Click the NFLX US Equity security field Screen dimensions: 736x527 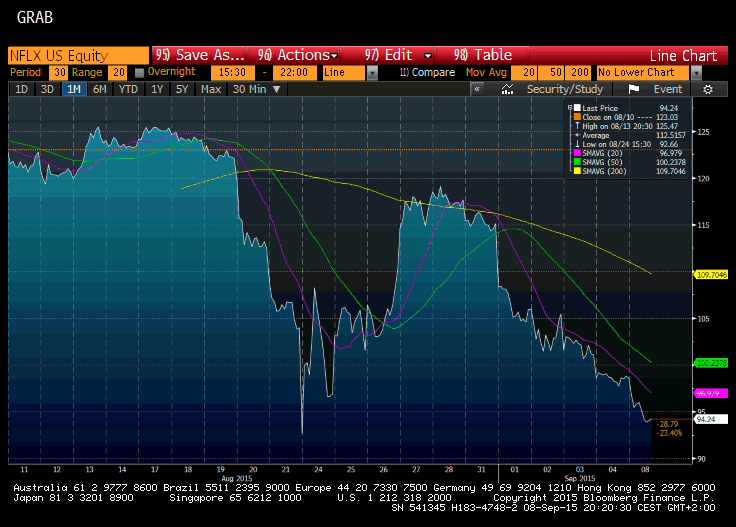(x=78, y=55)
